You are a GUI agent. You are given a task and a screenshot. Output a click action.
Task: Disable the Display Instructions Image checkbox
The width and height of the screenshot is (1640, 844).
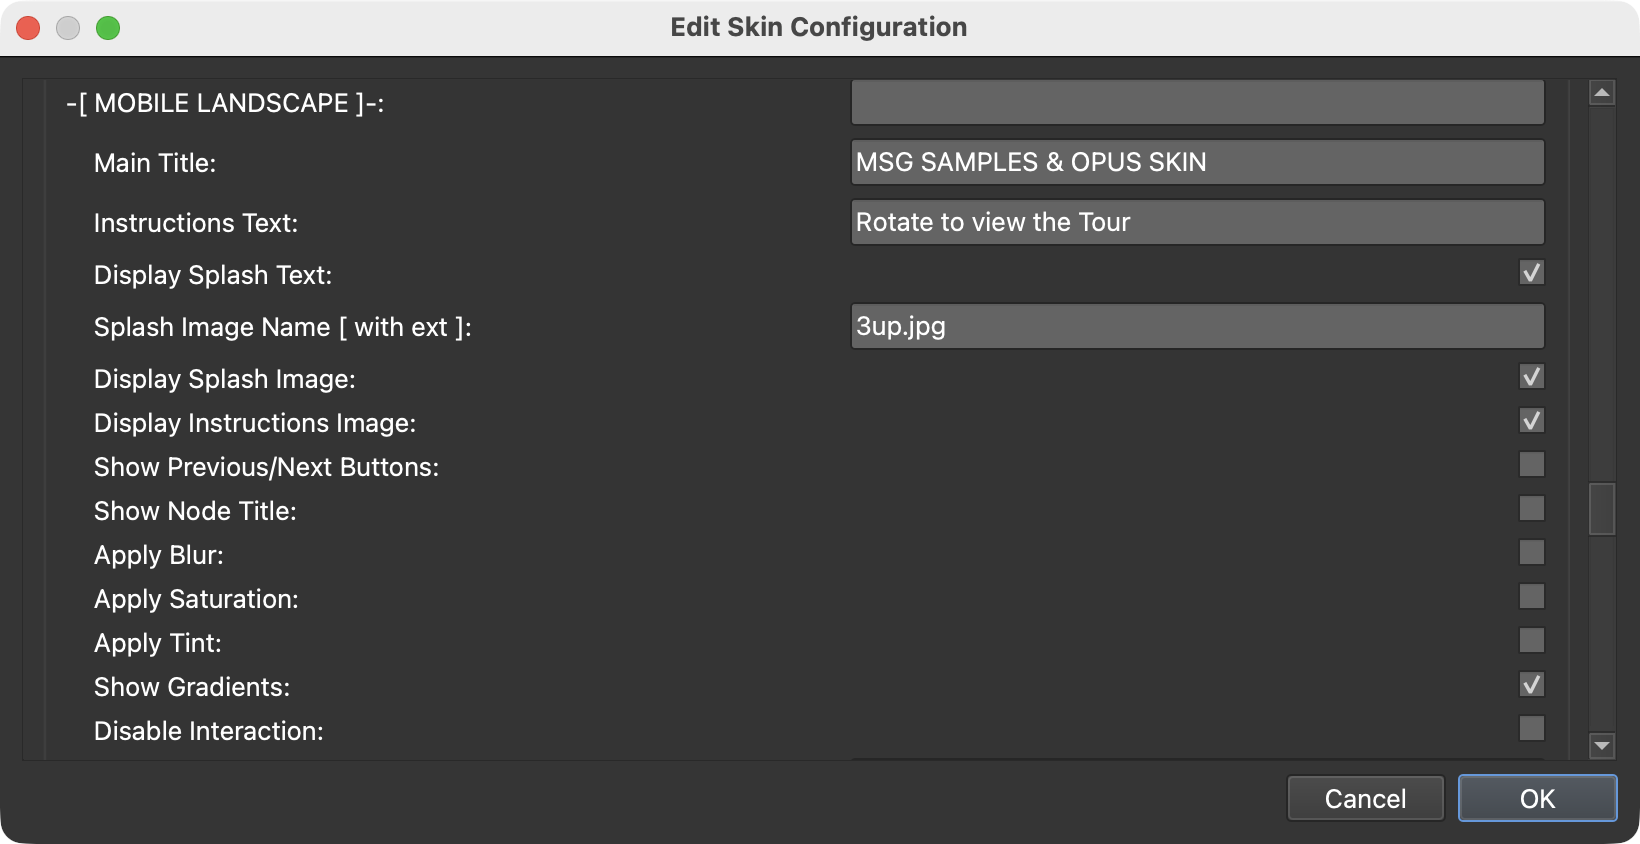tap(1531, 420)
